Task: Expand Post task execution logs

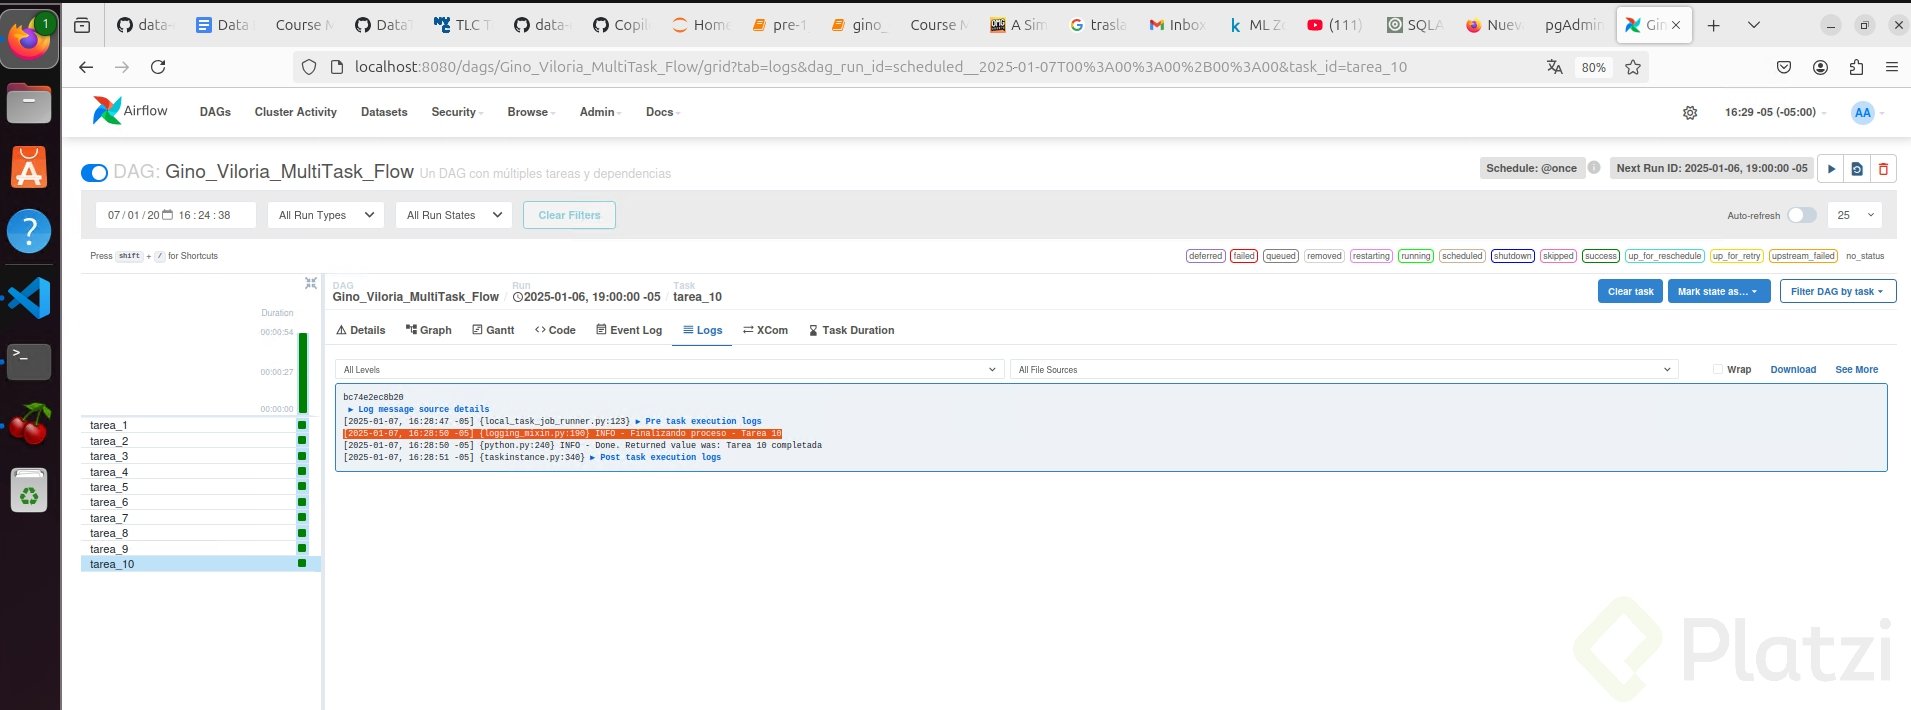Action: (655, 457)
